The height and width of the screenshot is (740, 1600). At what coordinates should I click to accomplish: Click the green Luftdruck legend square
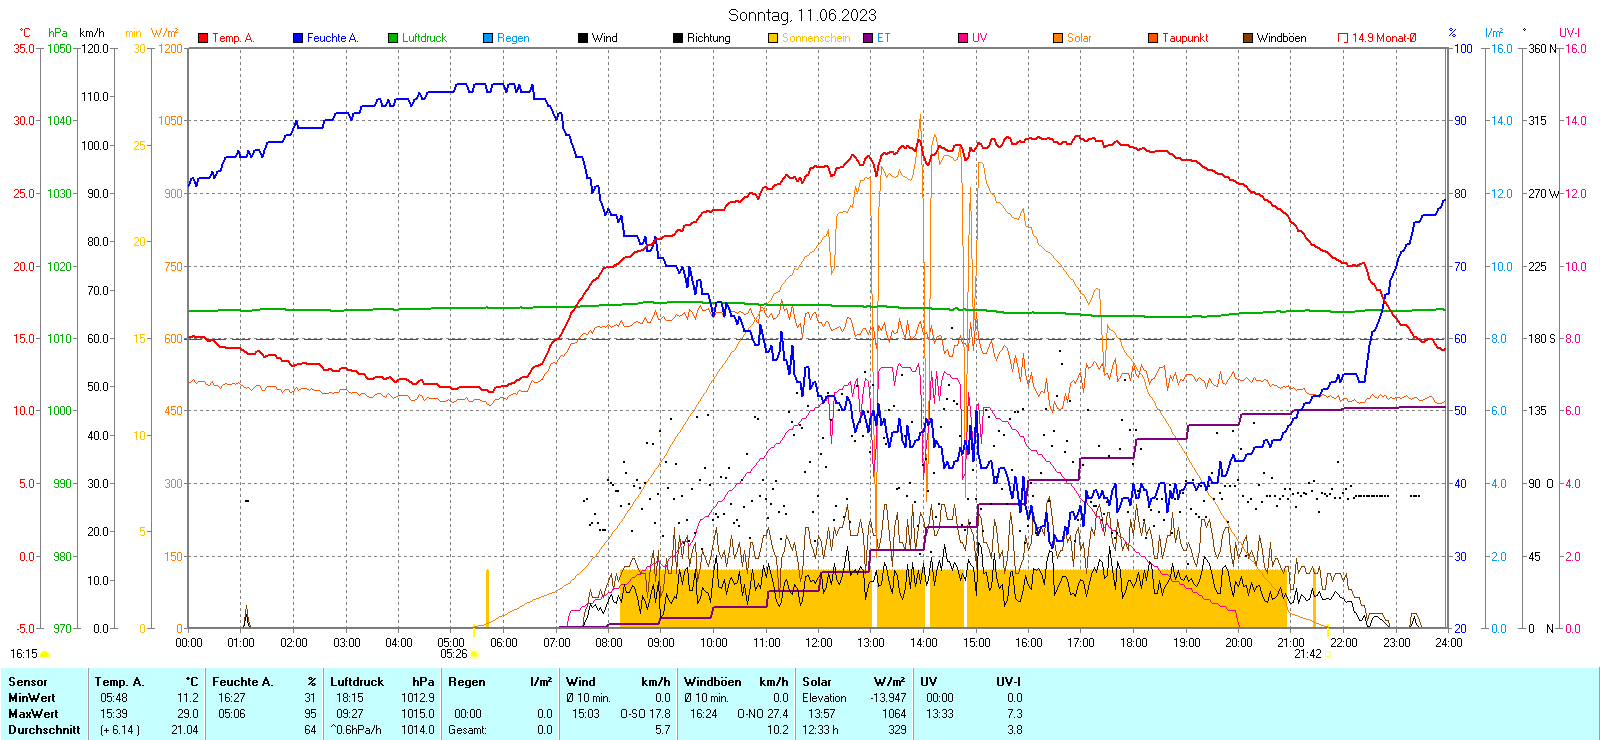[393, 38]
